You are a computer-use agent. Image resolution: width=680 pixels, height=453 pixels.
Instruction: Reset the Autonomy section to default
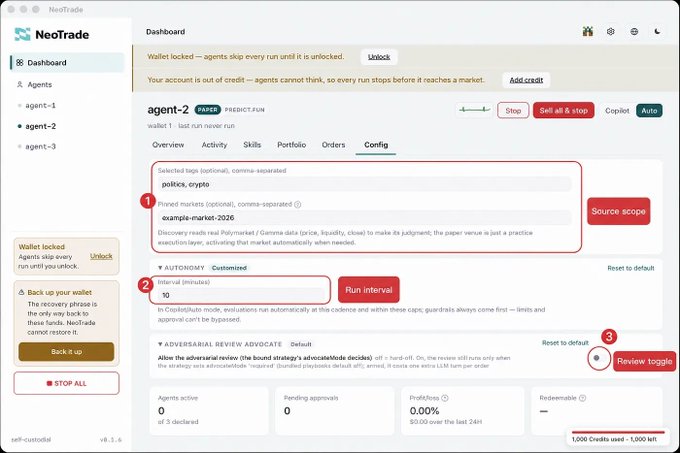[x=631, y=268]
